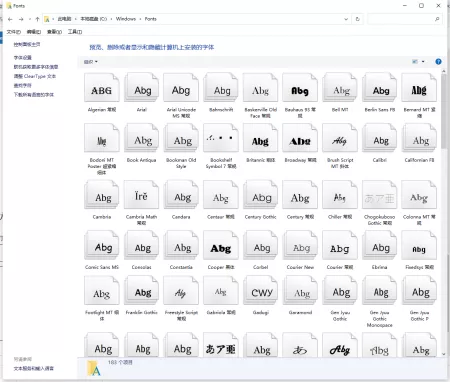The height and width of the screenshot is (382, 450).
Task: Open the File menu
Action: (13, 32)
